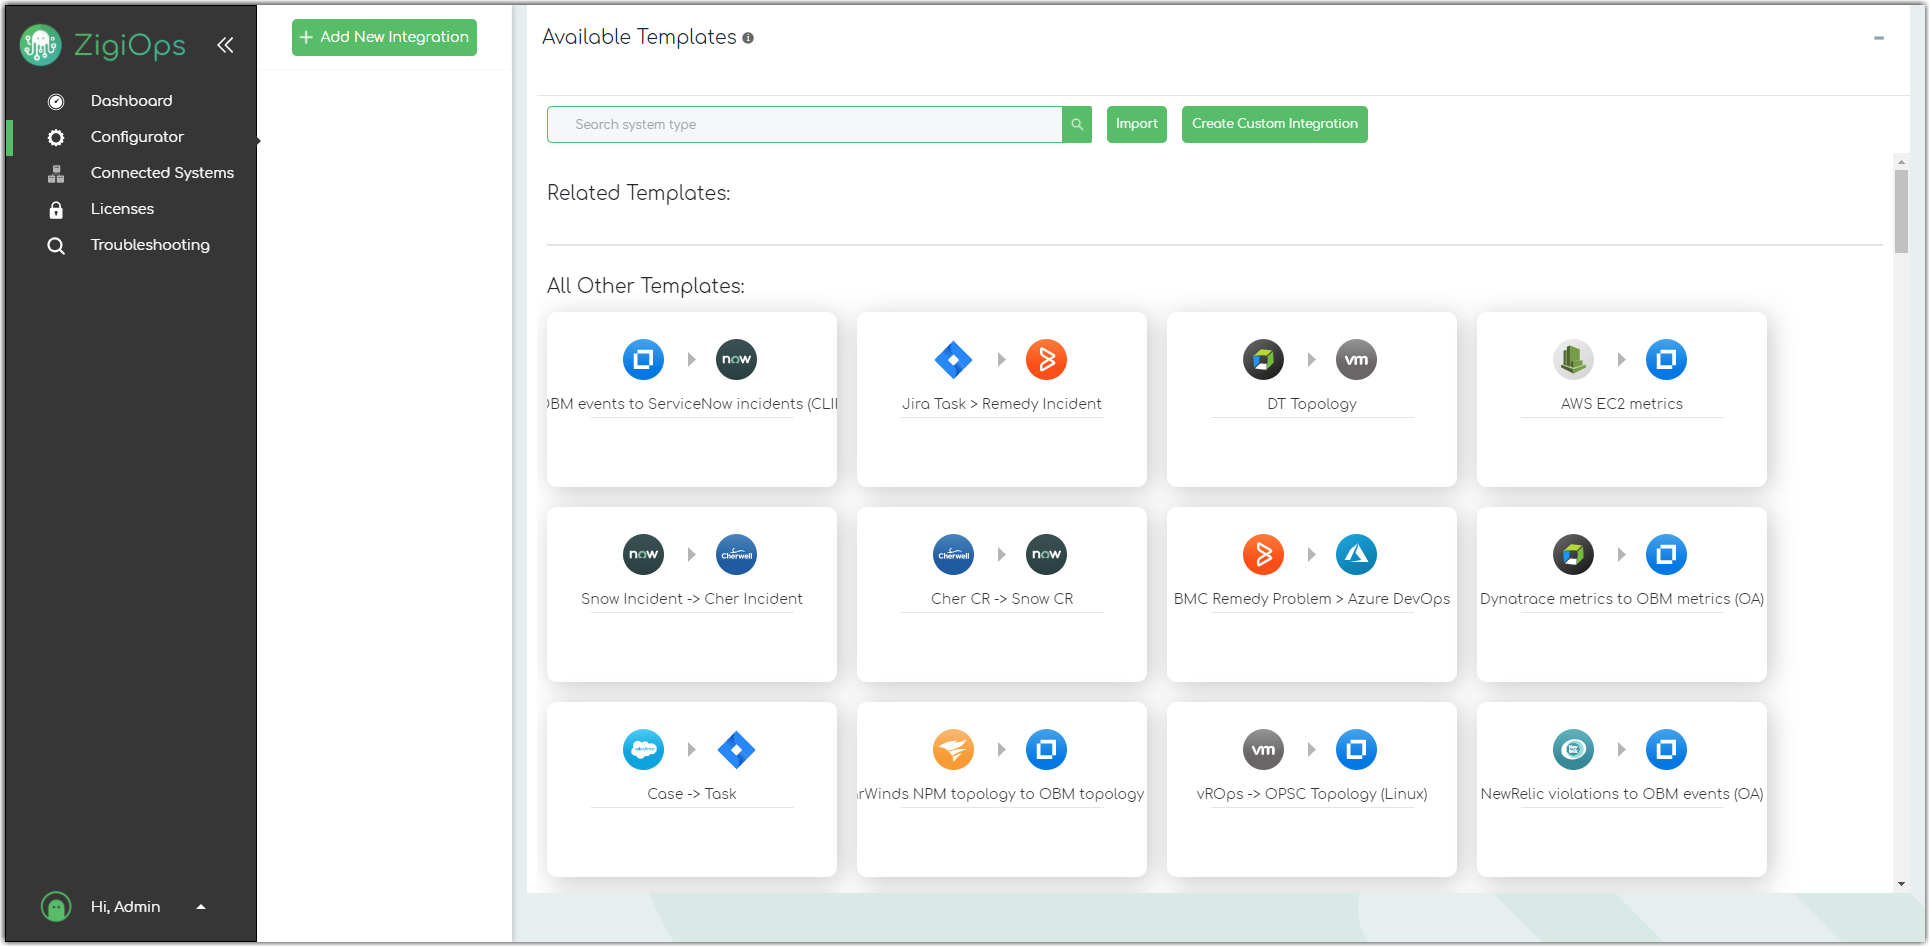The image size is (1930, 947).
Task: Click the Configurator gear icon
Action: [56, 138]
